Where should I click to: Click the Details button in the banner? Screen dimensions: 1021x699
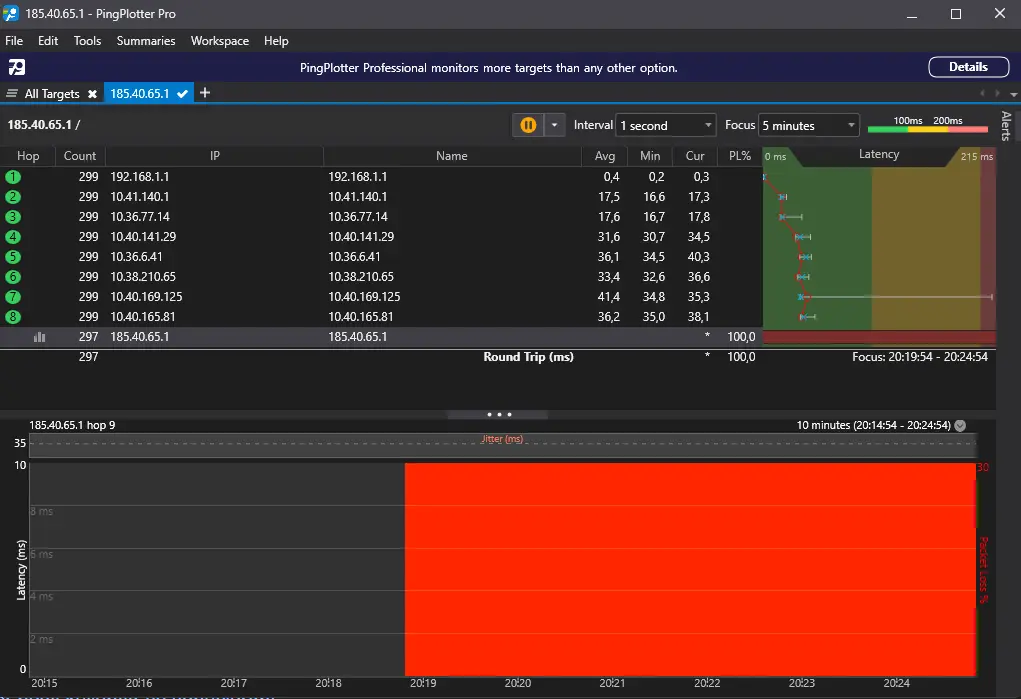click(x=968, y=67)
